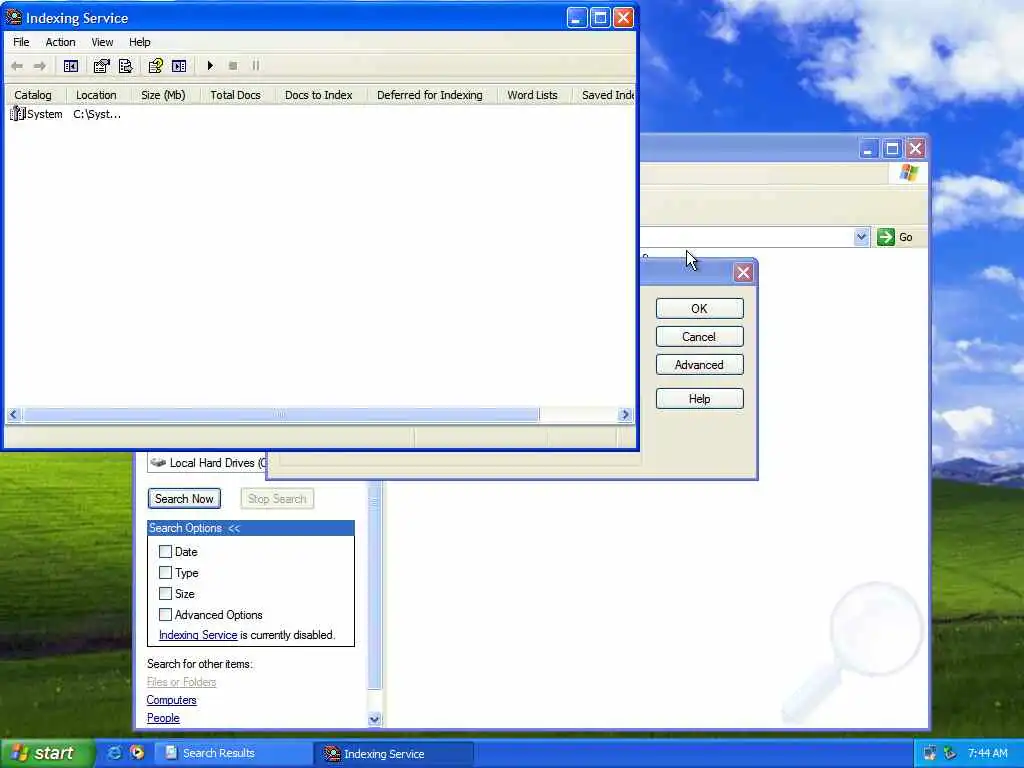Click the Files or Folders link
Screen dimensions: 1024x768
(x=181, y=682)
